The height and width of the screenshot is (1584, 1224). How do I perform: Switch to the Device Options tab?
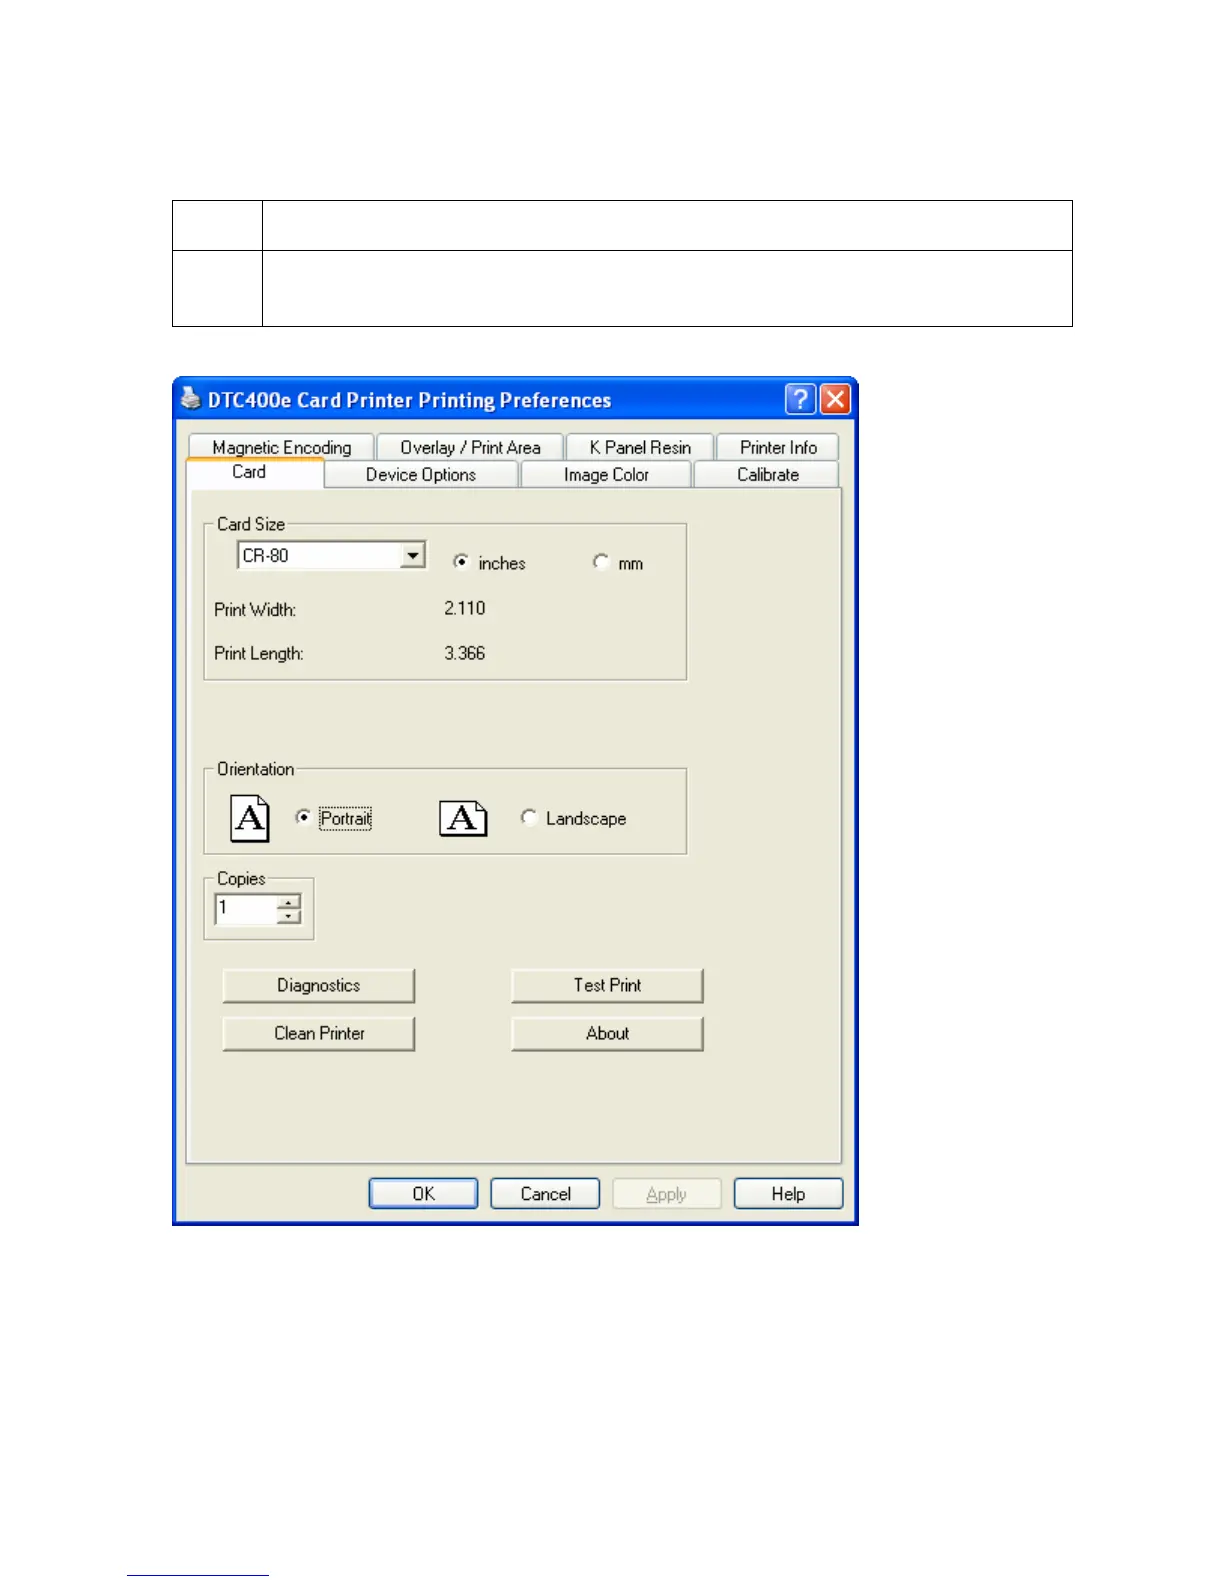tap(421, 474)
